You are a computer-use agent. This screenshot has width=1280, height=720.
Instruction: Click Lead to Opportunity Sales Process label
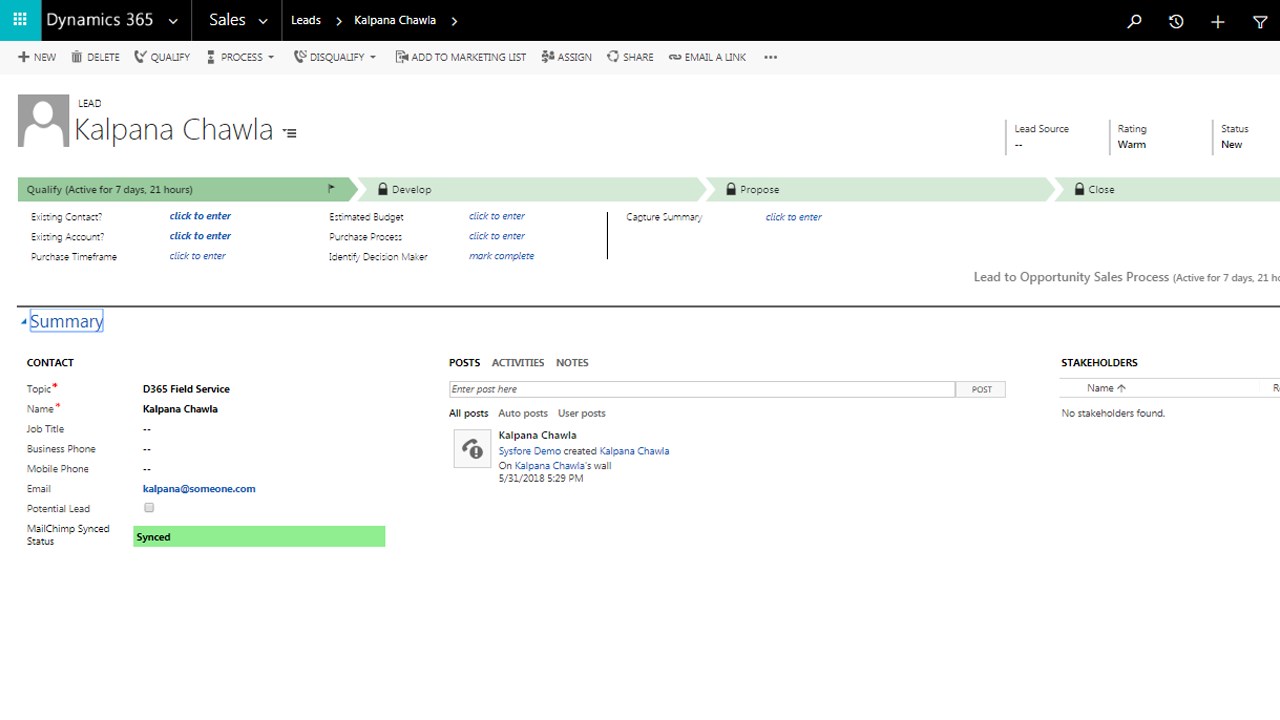1071,277
